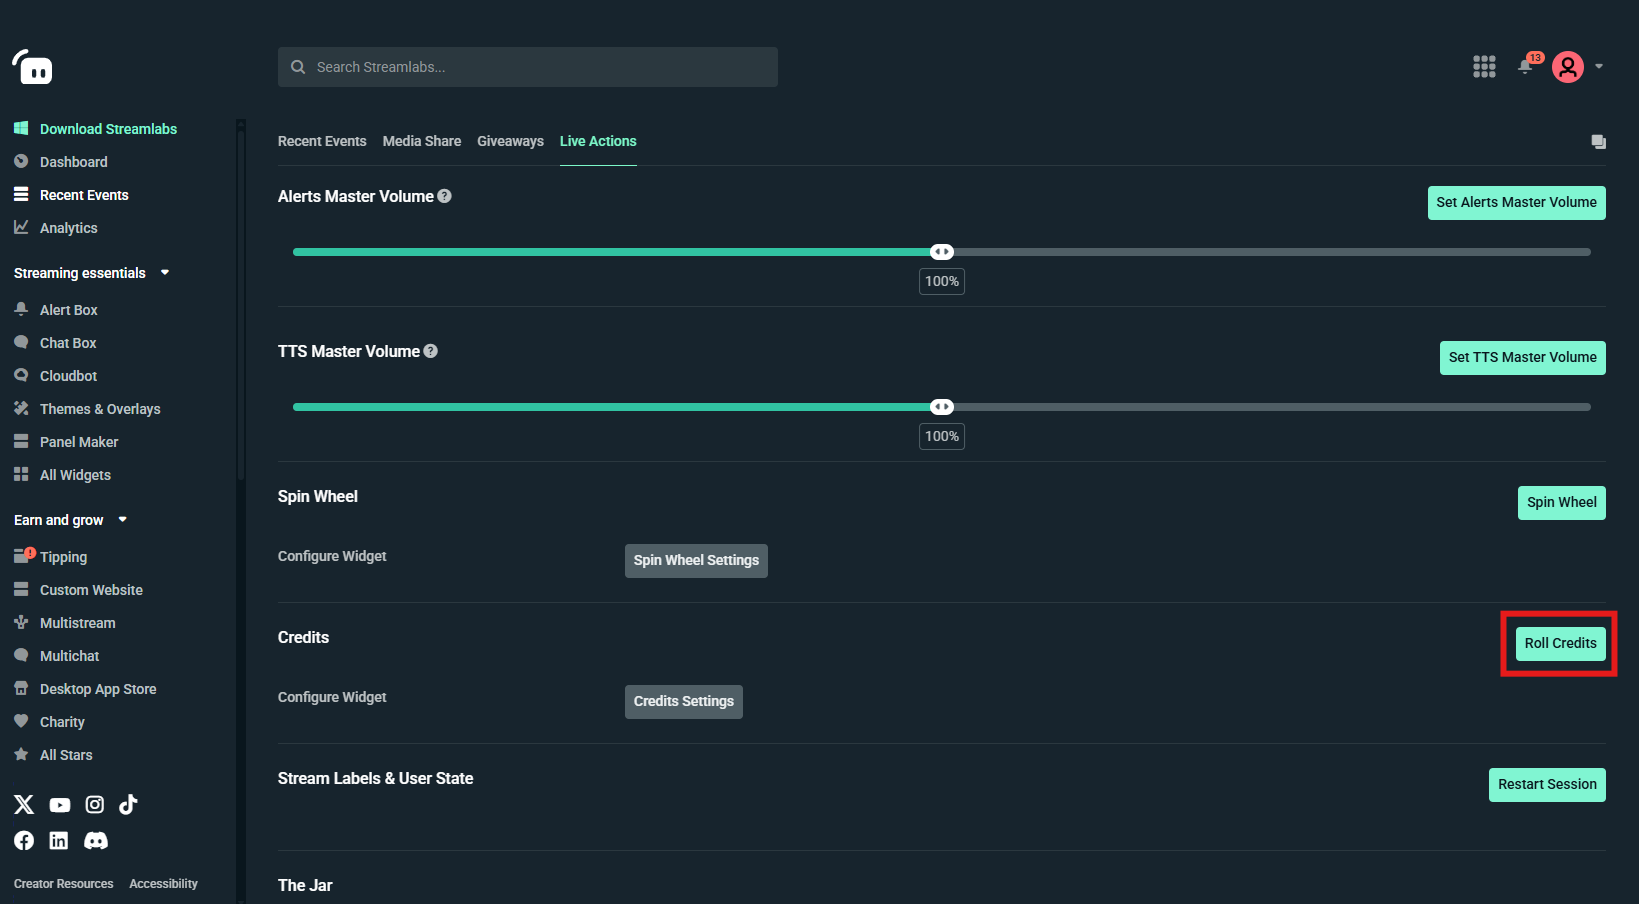1639x904 pixels.
Task: Click the Alerts Master Volume slider handle
Action: (942, 252)
